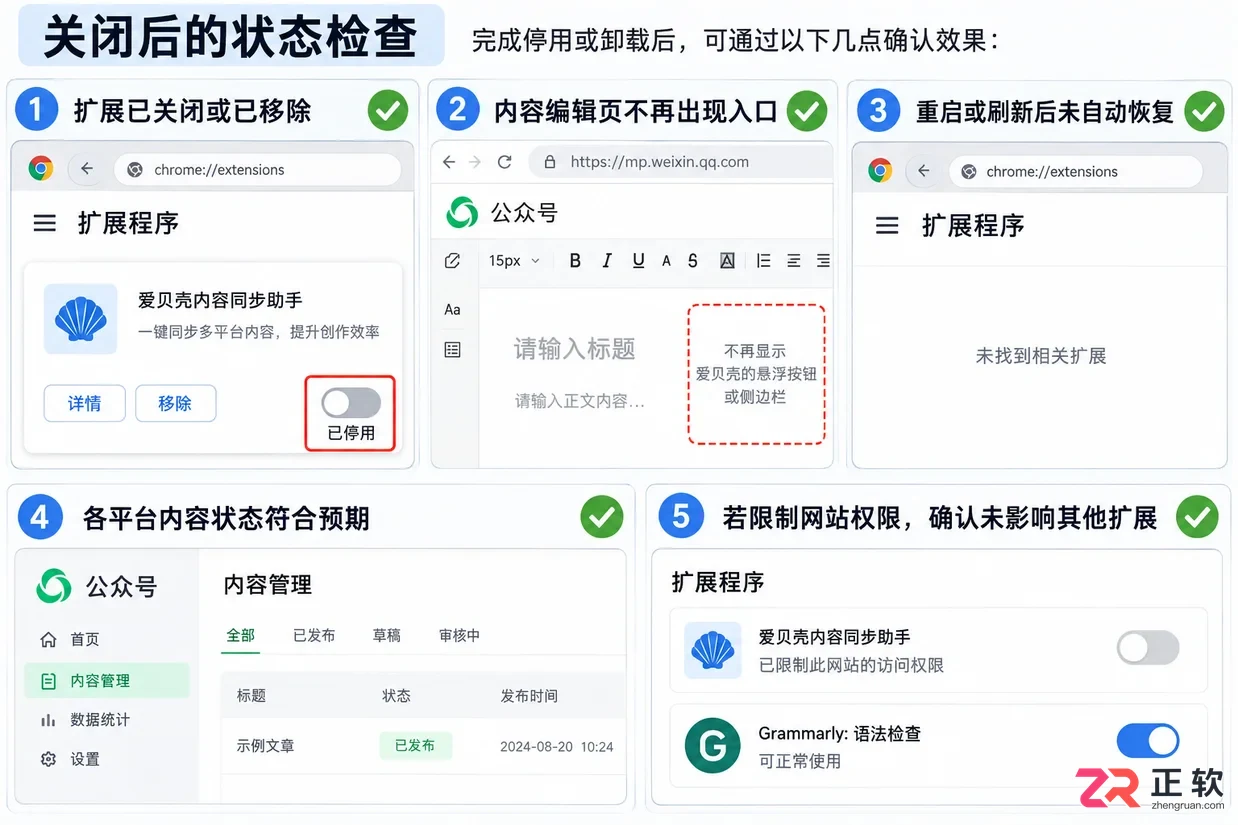The width and height of the screenshot is (1238, 825).
Task: Click the Chrome logo in panel 3 browser bar
Action: [880, 171]
